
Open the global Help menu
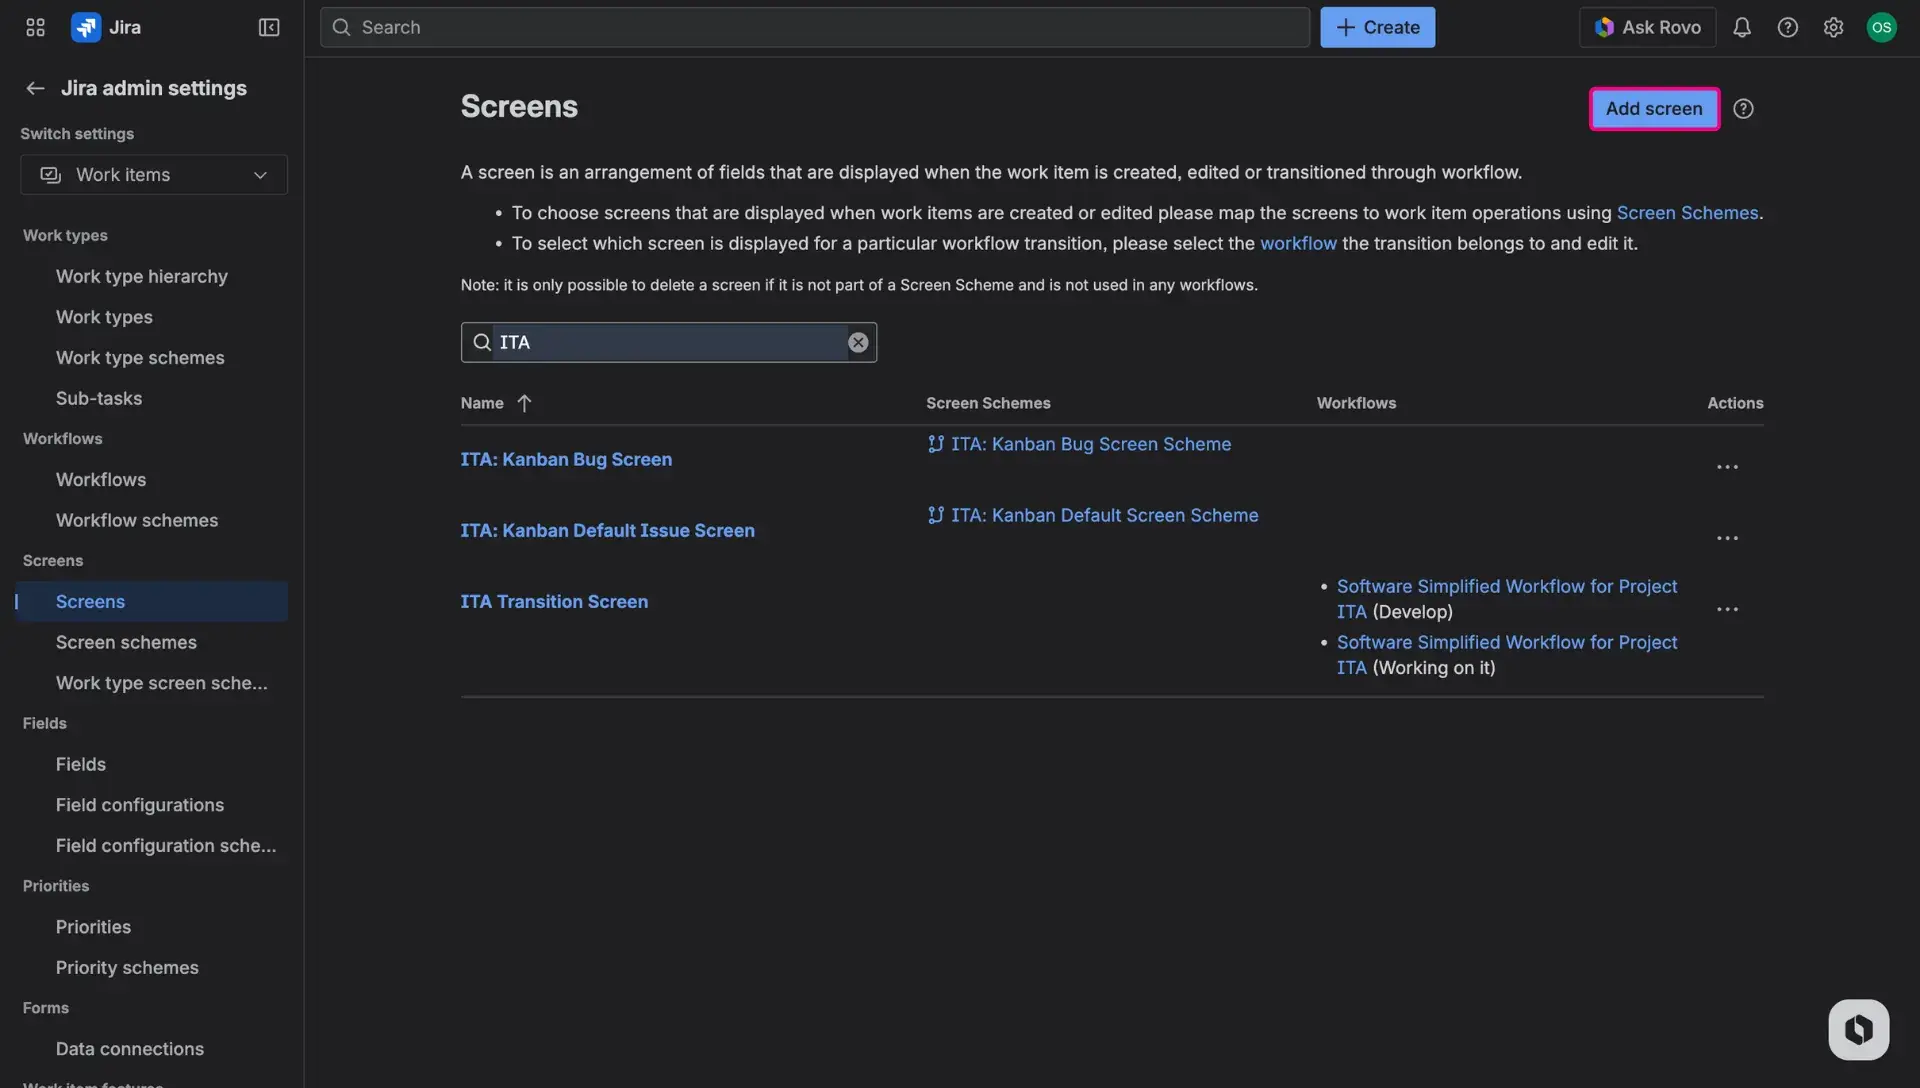[1788, 27]
